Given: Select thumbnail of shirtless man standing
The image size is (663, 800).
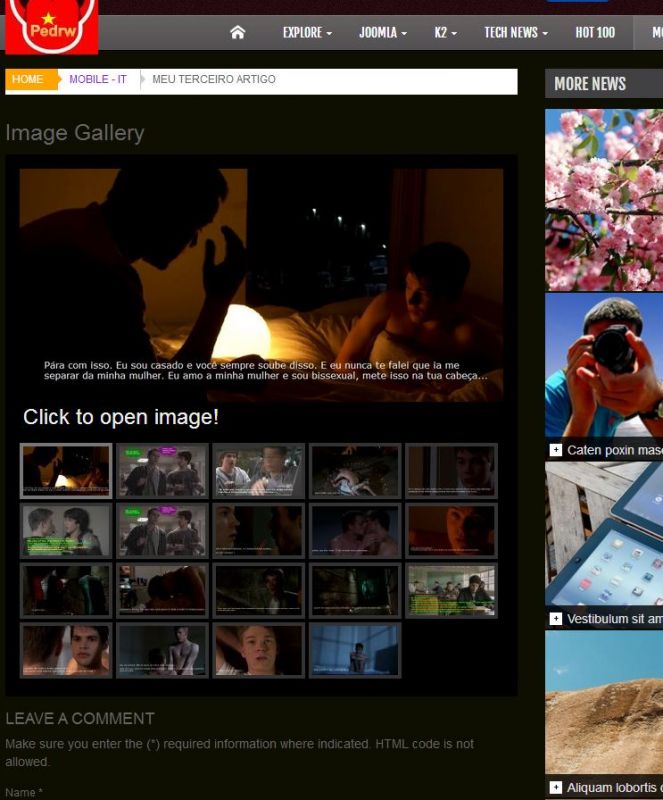Looking at the screenshot, I should click(x=162, y=650).
